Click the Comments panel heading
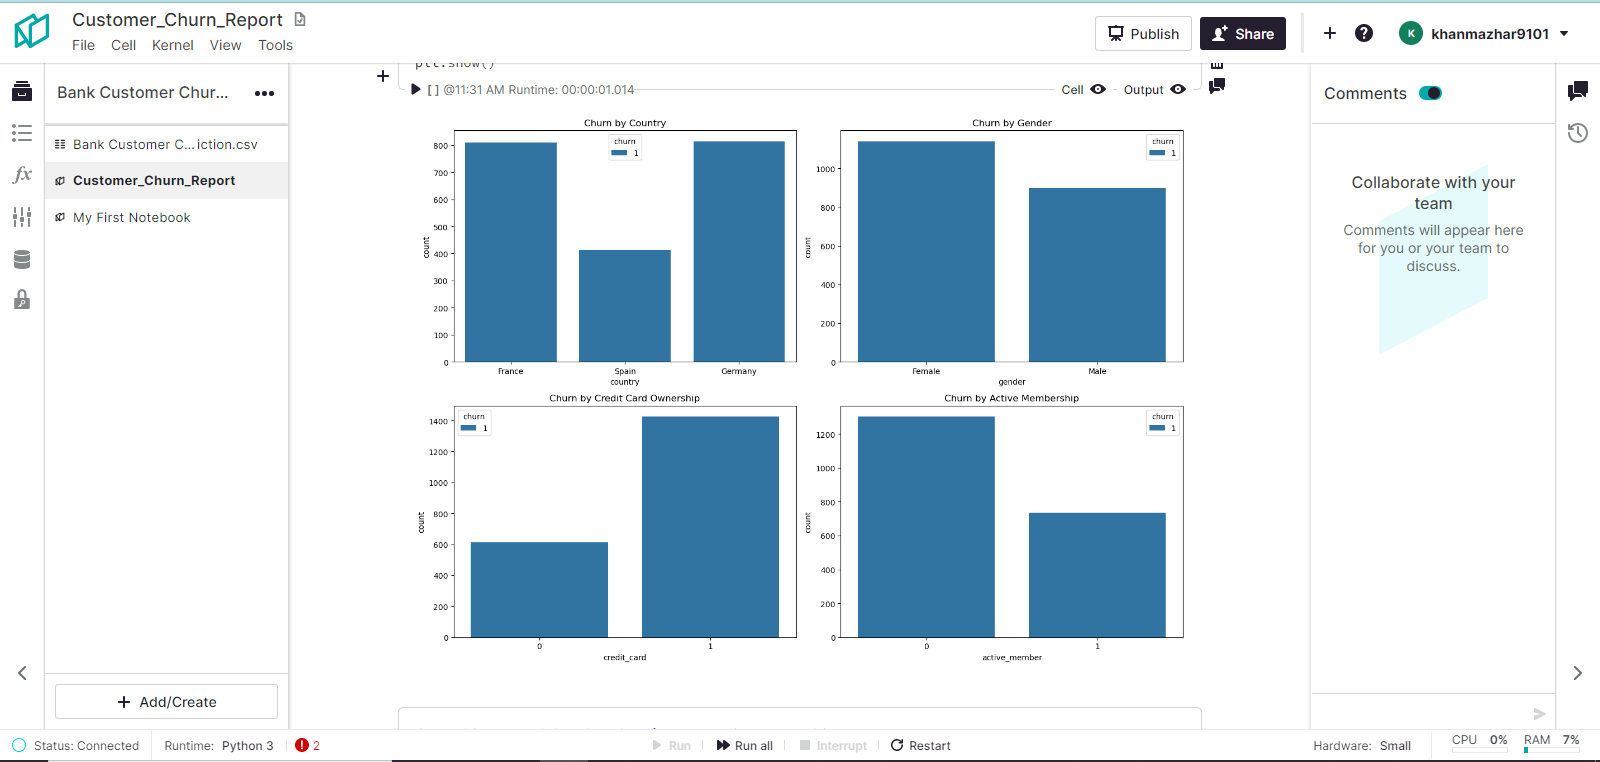Image resolution: width=1600 pixels, height=762 pixels. pos(1365,93)
